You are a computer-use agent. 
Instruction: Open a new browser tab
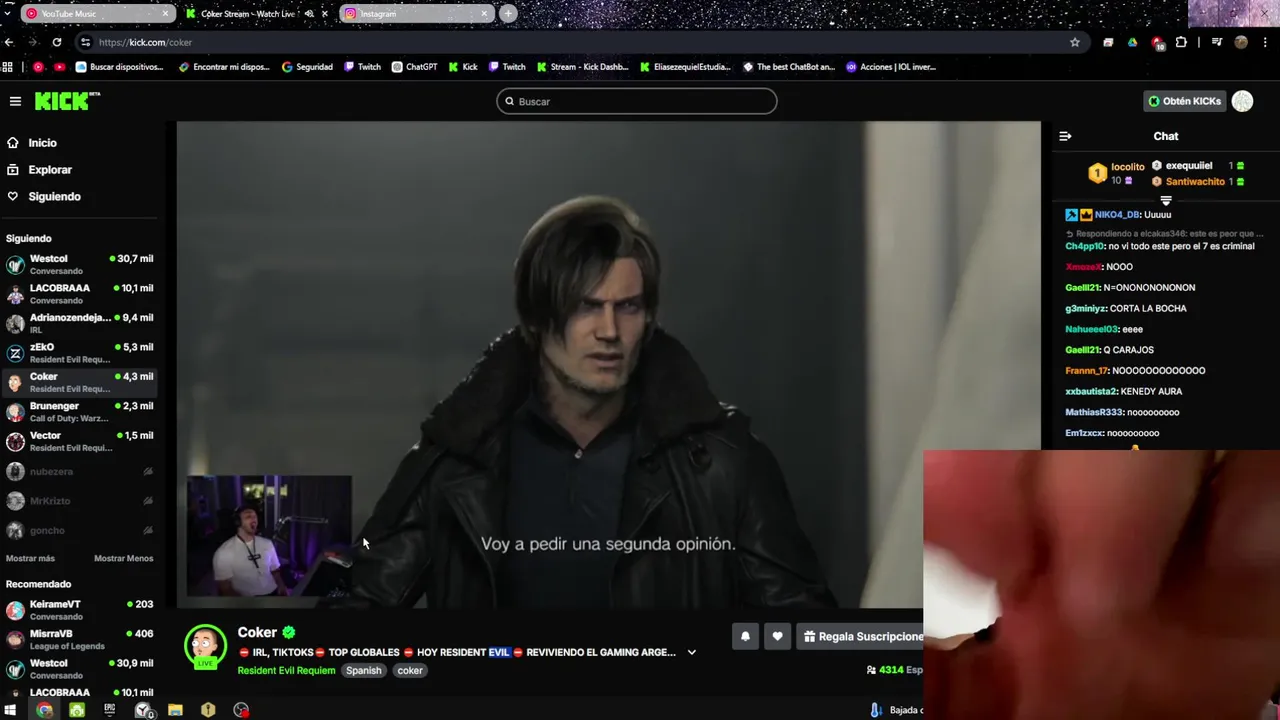[x=508, y=14]
